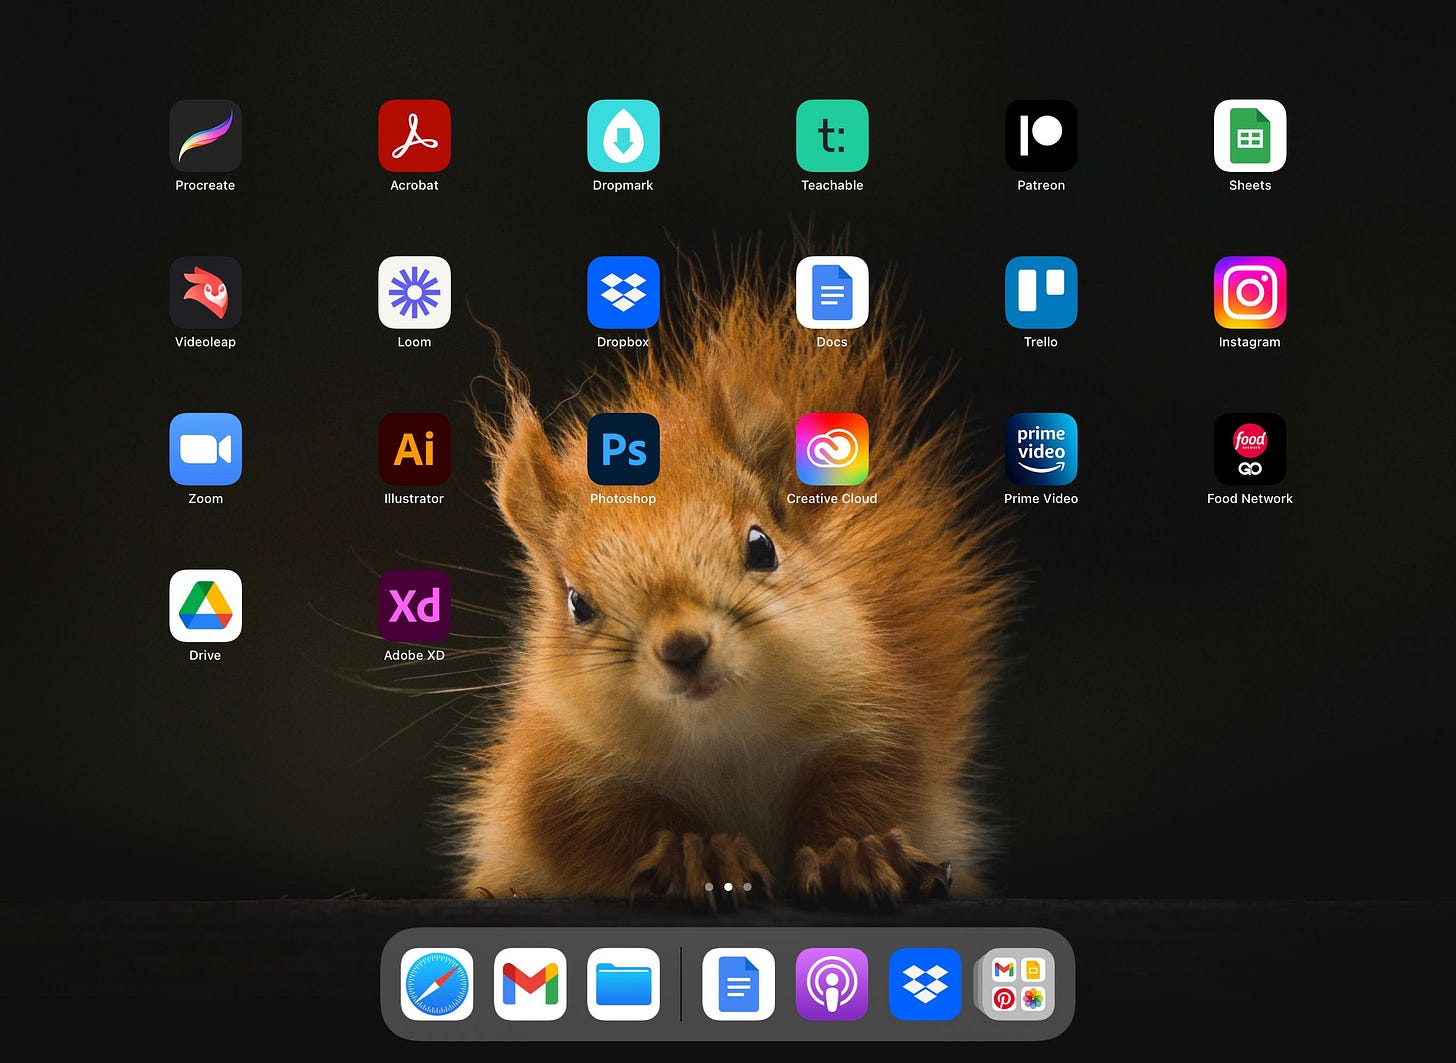Open the Files app in the dock
Image resolution: width=1456 pixels, height=1063 pixels.
click(623, 984)
